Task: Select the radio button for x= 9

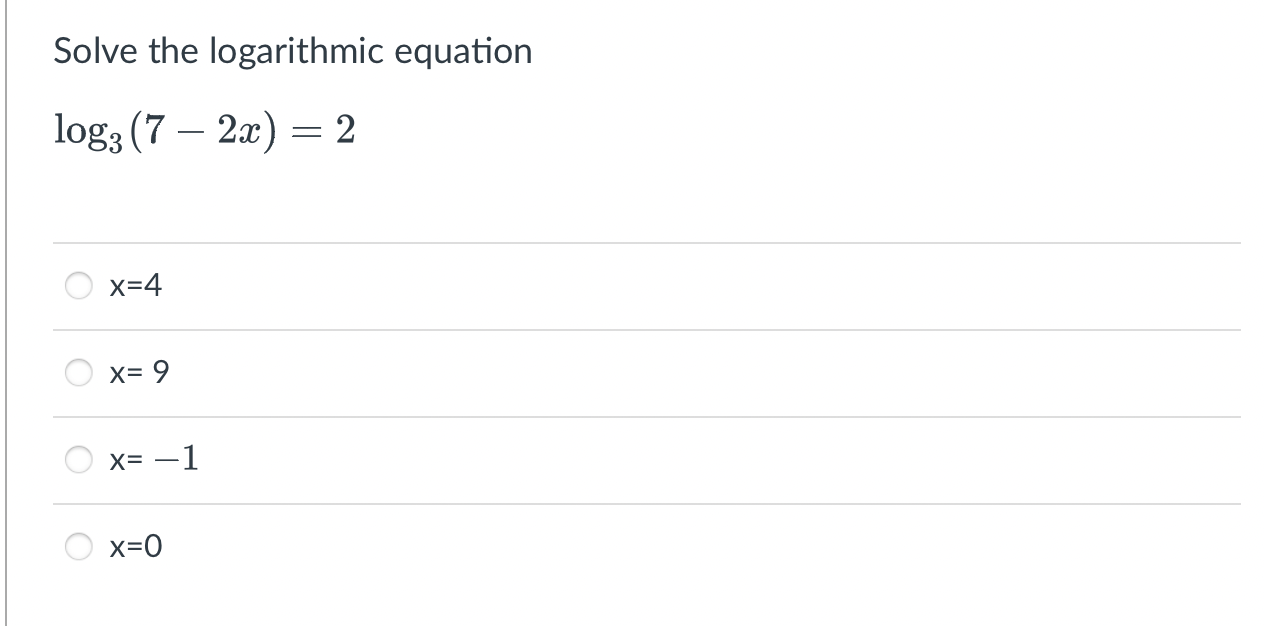Action: pyautogui.click(x=78, y=373)
